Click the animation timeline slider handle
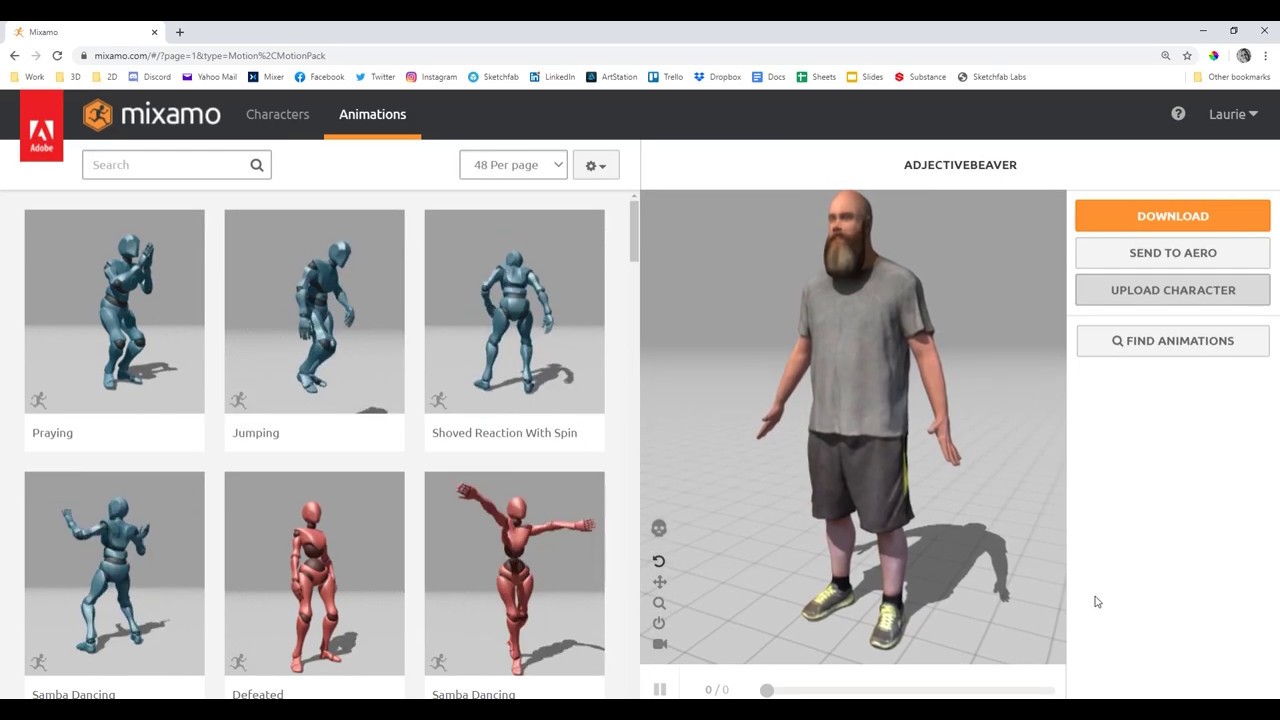The width and height of the screenshot is (1280, 720). [767, 690]
